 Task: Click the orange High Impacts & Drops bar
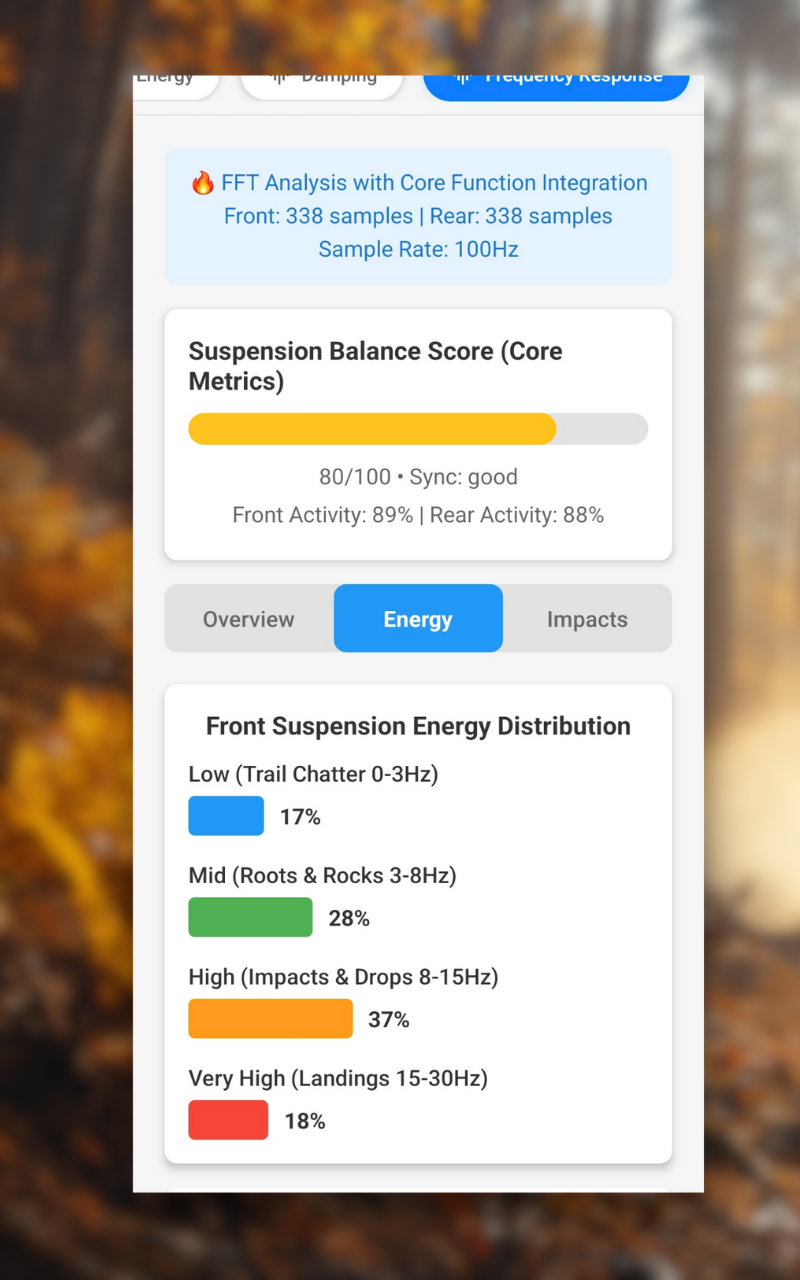[270, 1019]
